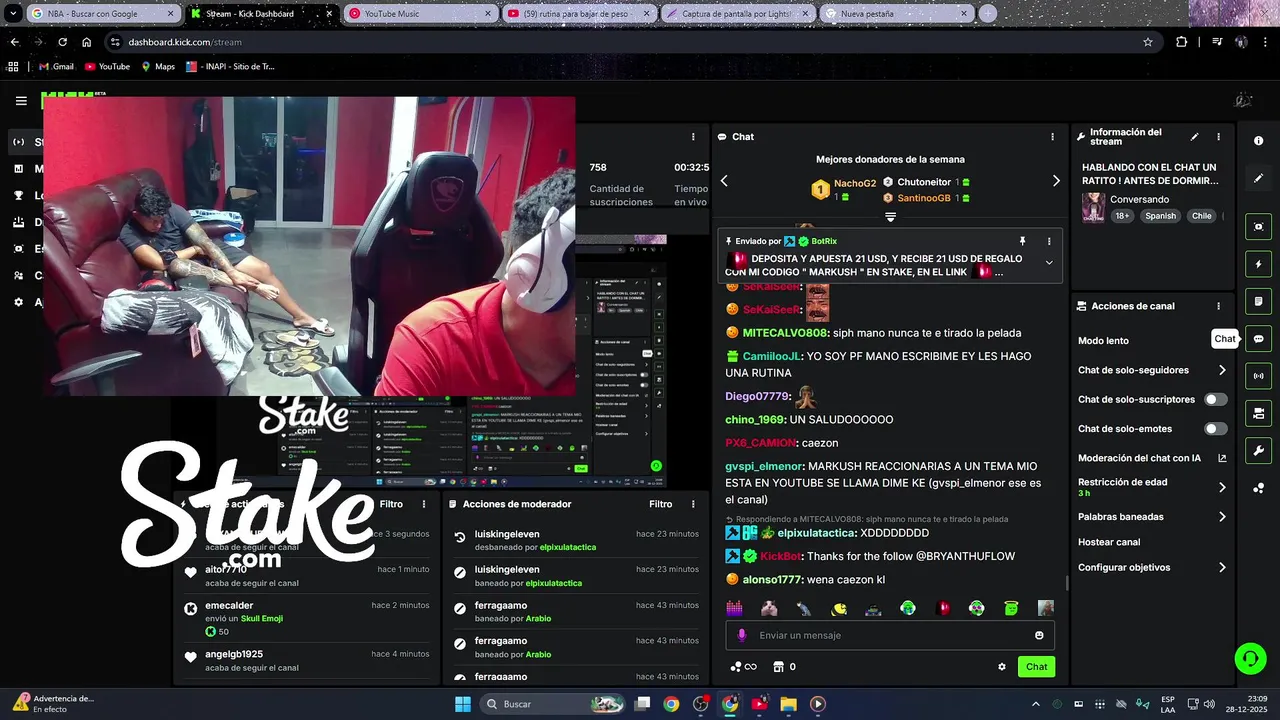The image size is (1280, 720).
Task: Expand Chat de solo-seguidores options
Action: 1222,370
